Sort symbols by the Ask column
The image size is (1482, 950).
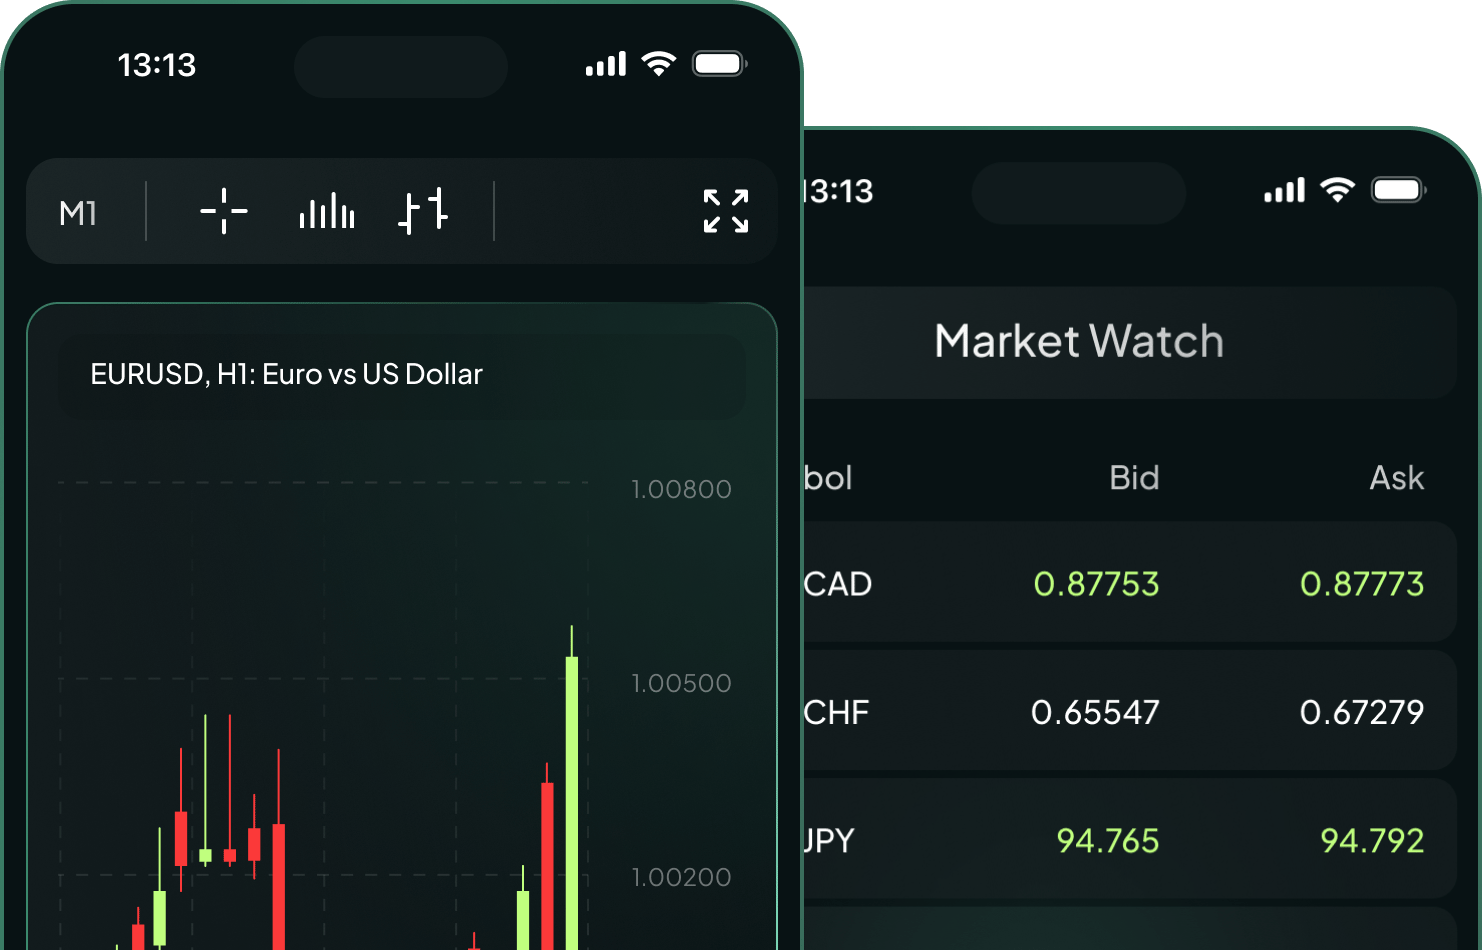click(1396, 478)
